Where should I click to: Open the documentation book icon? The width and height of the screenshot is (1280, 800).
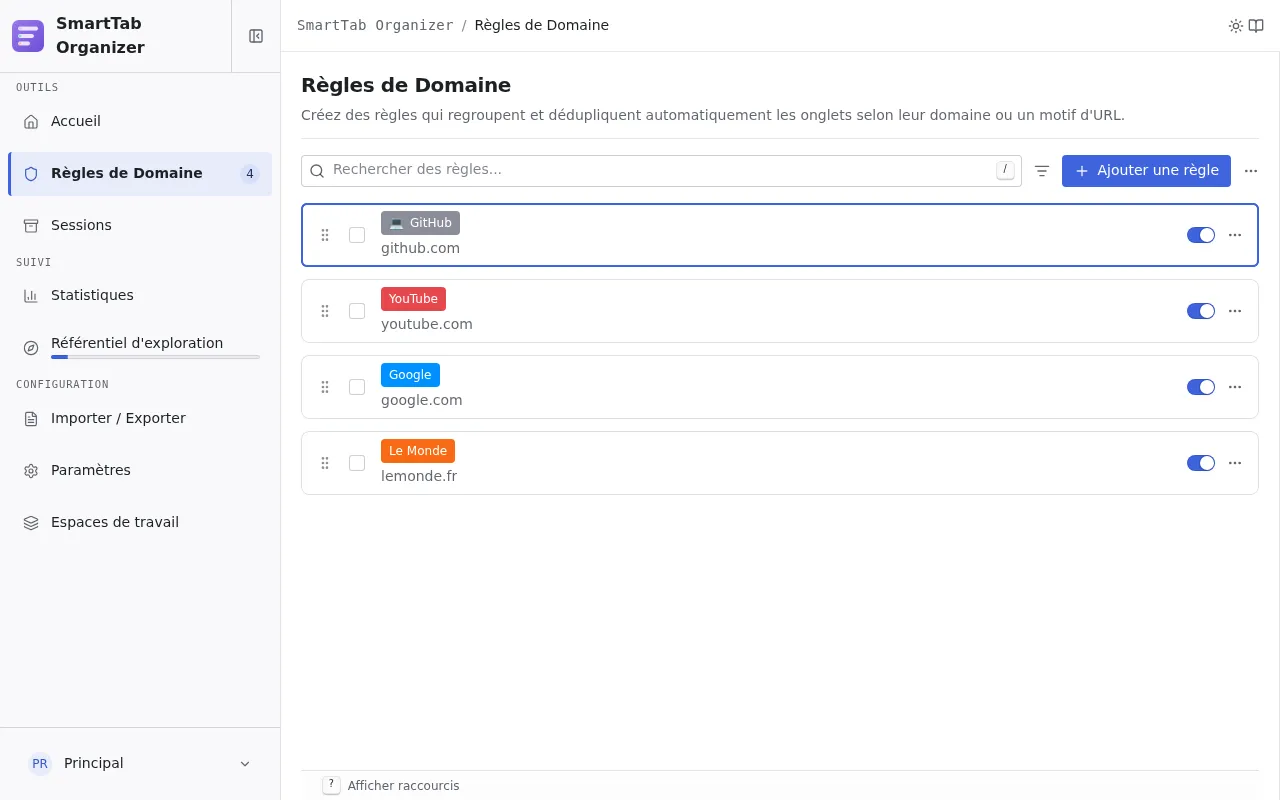coord(1256,26)
